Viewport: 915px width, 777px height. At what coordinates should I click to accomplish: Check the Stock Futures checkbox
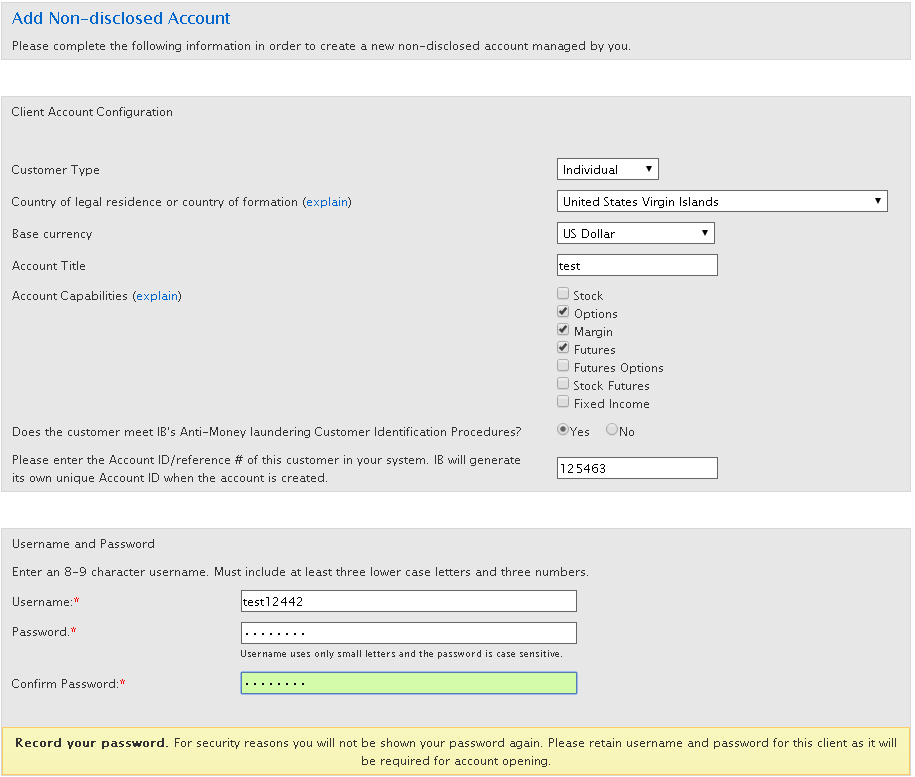pyautogui.click(x=563, y=385)
